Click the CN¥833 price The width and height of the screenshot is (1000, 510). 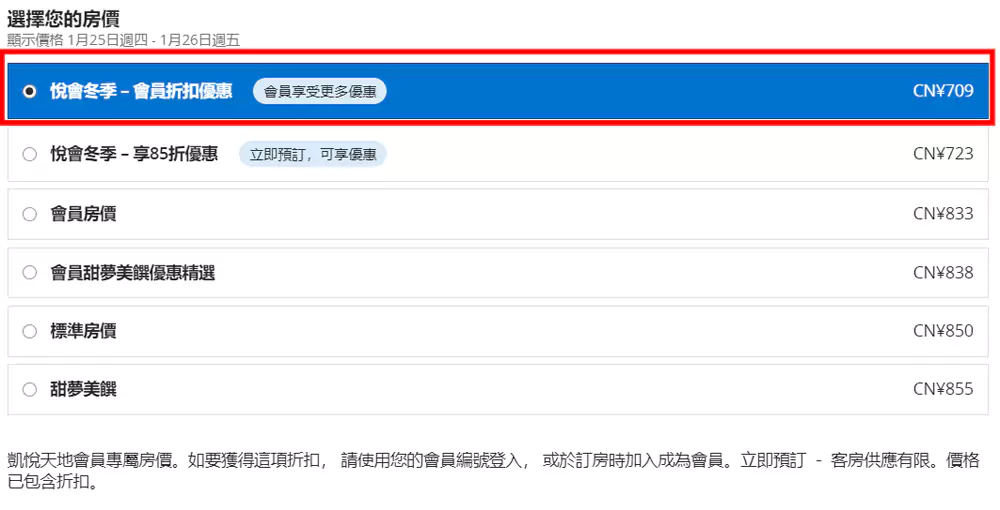click(943, 214)
